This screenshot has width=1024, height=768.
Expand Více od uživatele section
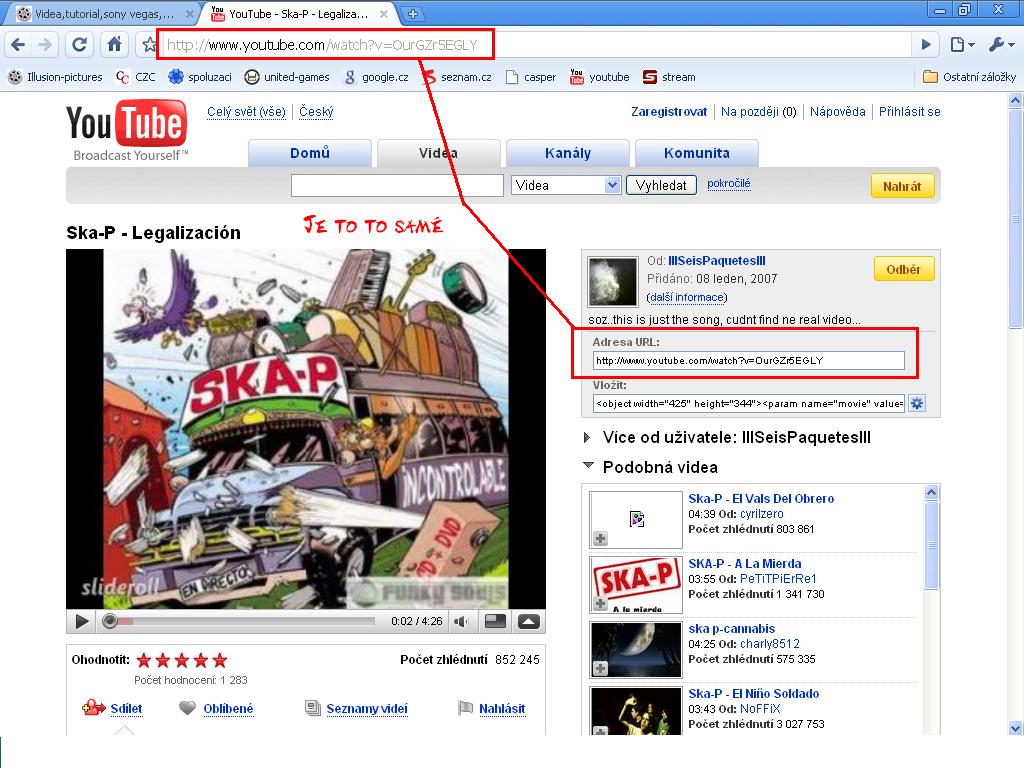(x=587, y=438)
